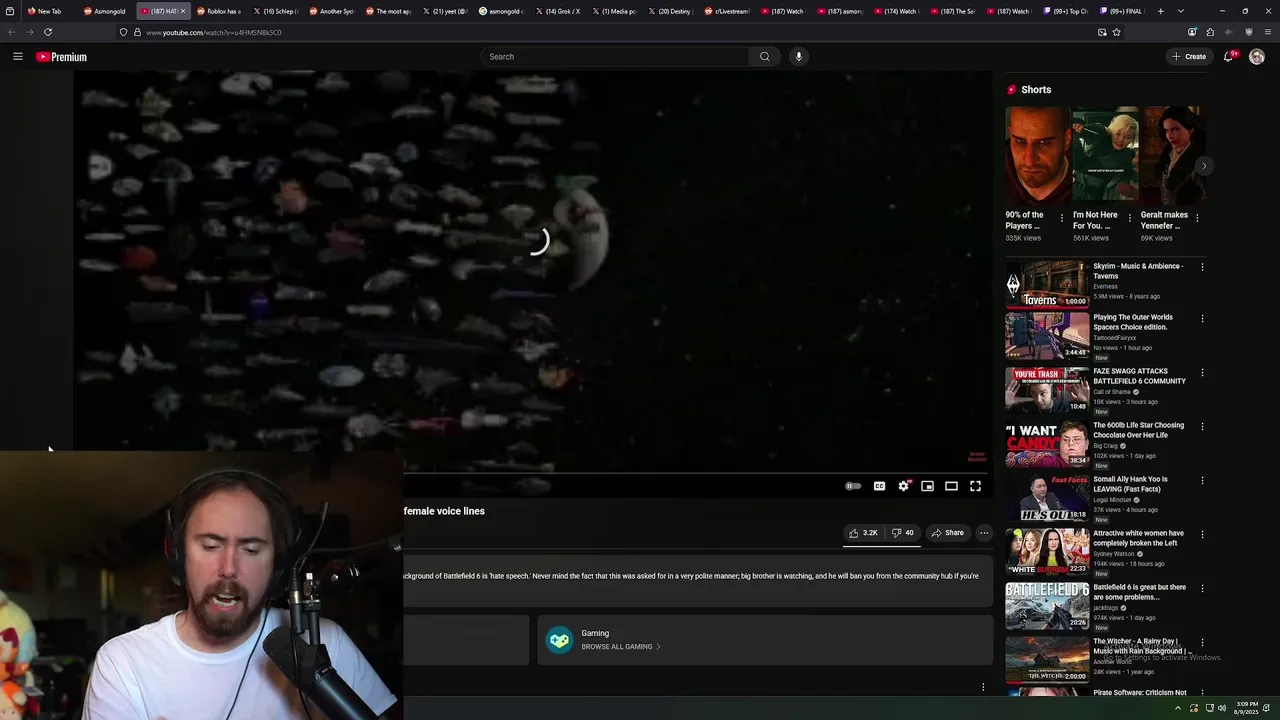Open the three-dot menu below the description
1280x720 pixels.
[x=983, y=687]
